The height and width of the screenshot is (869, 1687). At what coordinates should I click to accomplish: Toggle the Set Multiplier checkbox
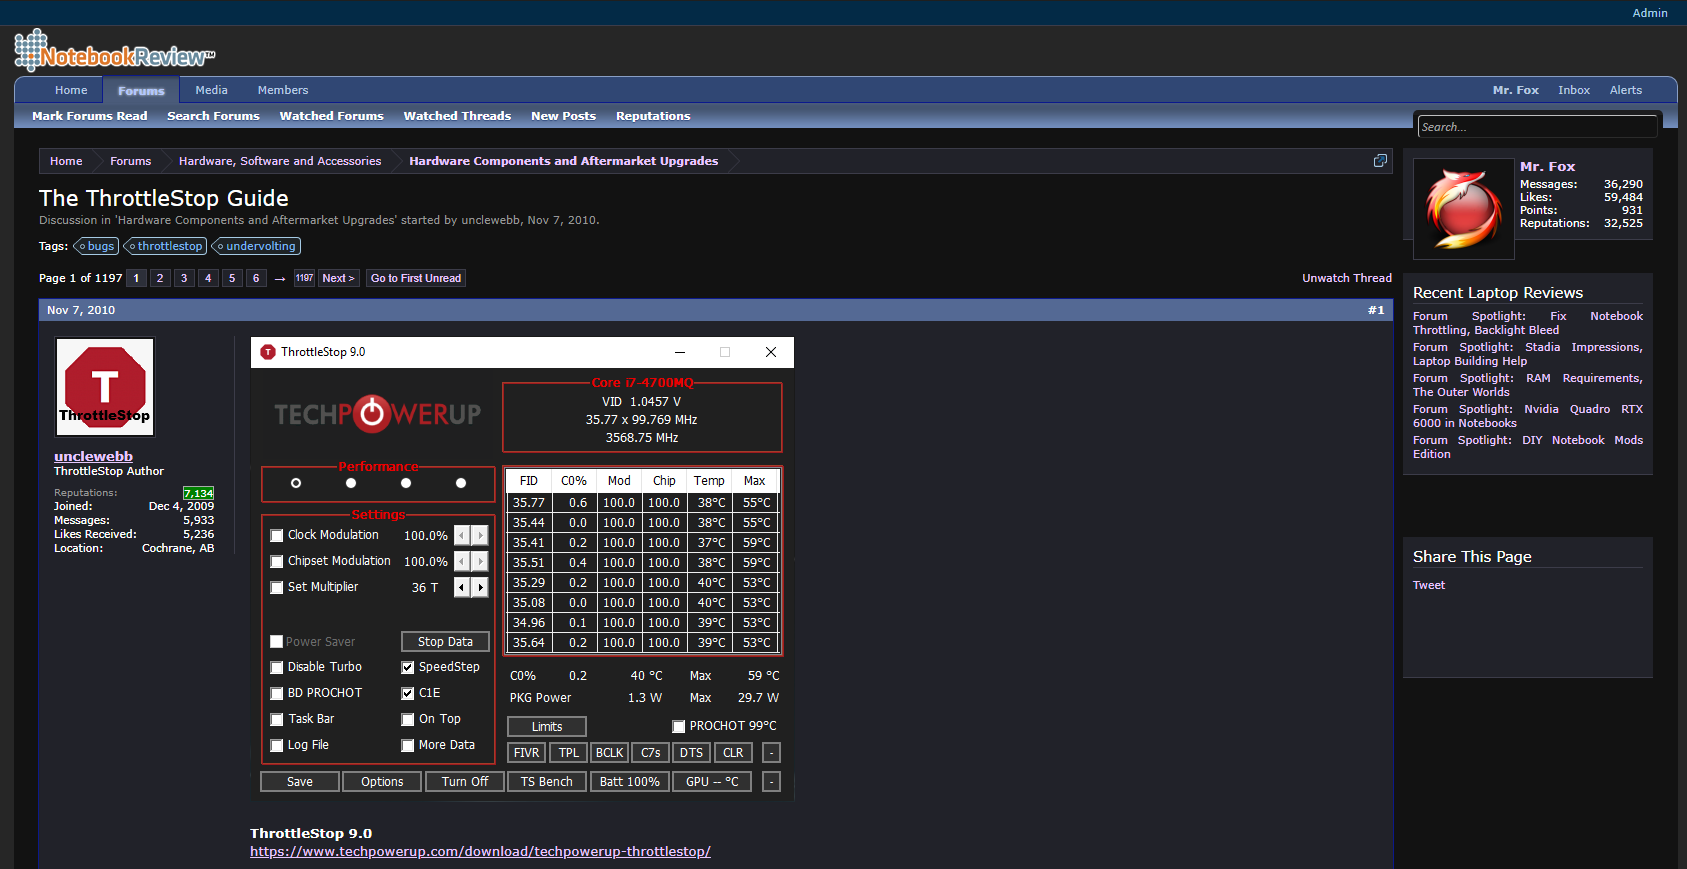277,588
